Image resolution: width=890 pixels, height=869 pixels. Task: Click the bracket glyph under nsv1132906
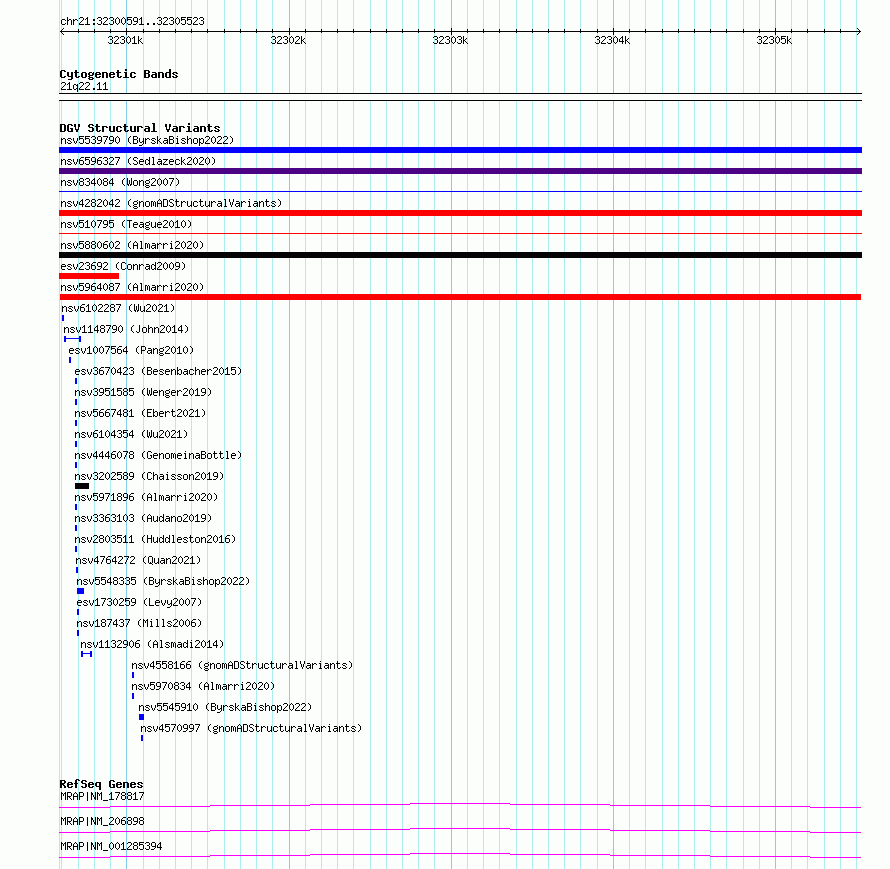tap(86, 654)
